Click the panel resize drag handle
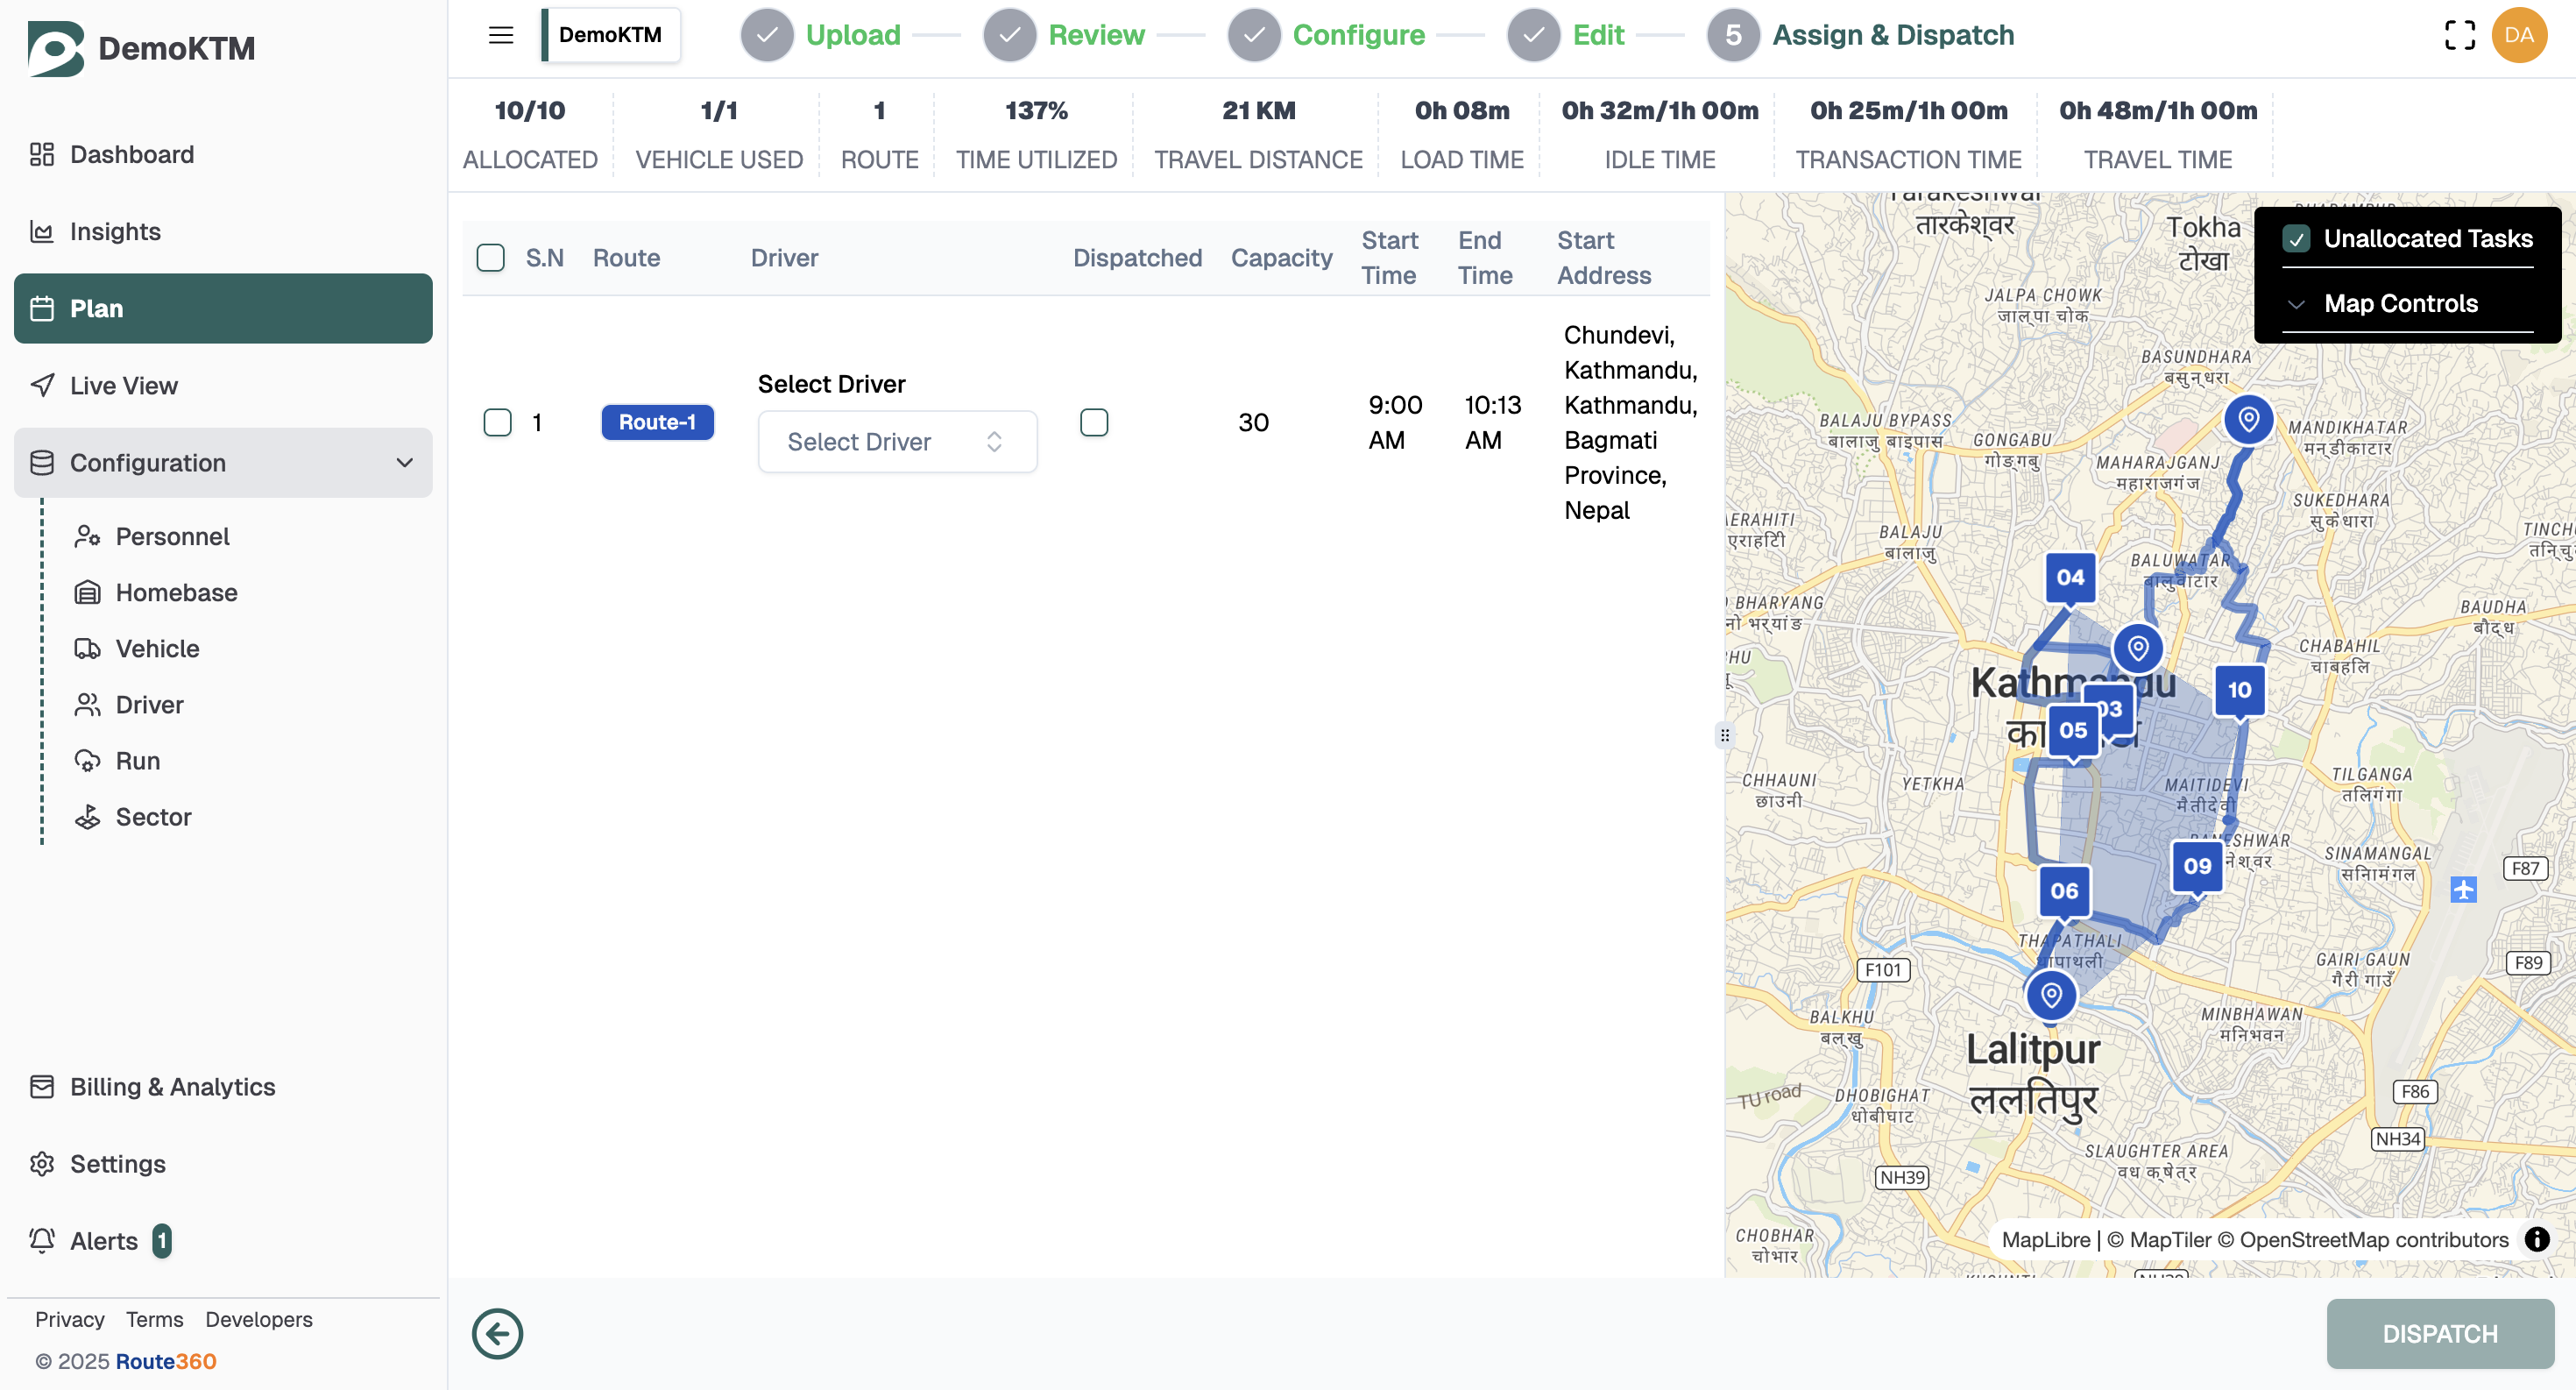The height and width of the screenshot is (1390, 2576). 1725,735
